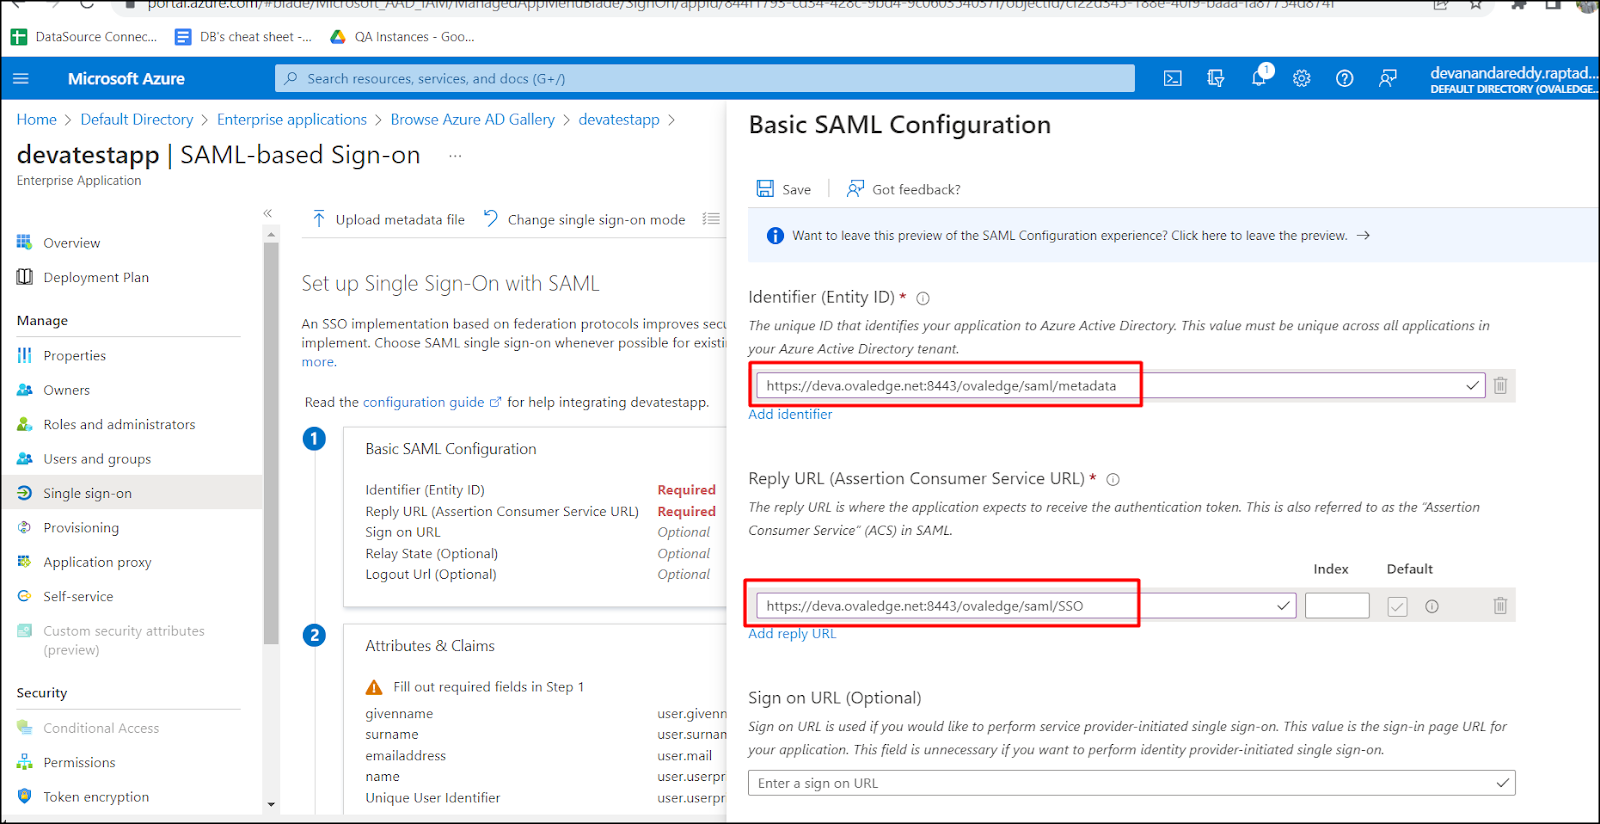
Task: Click the Identifier Entity ID URL field
Action: 1121,386
